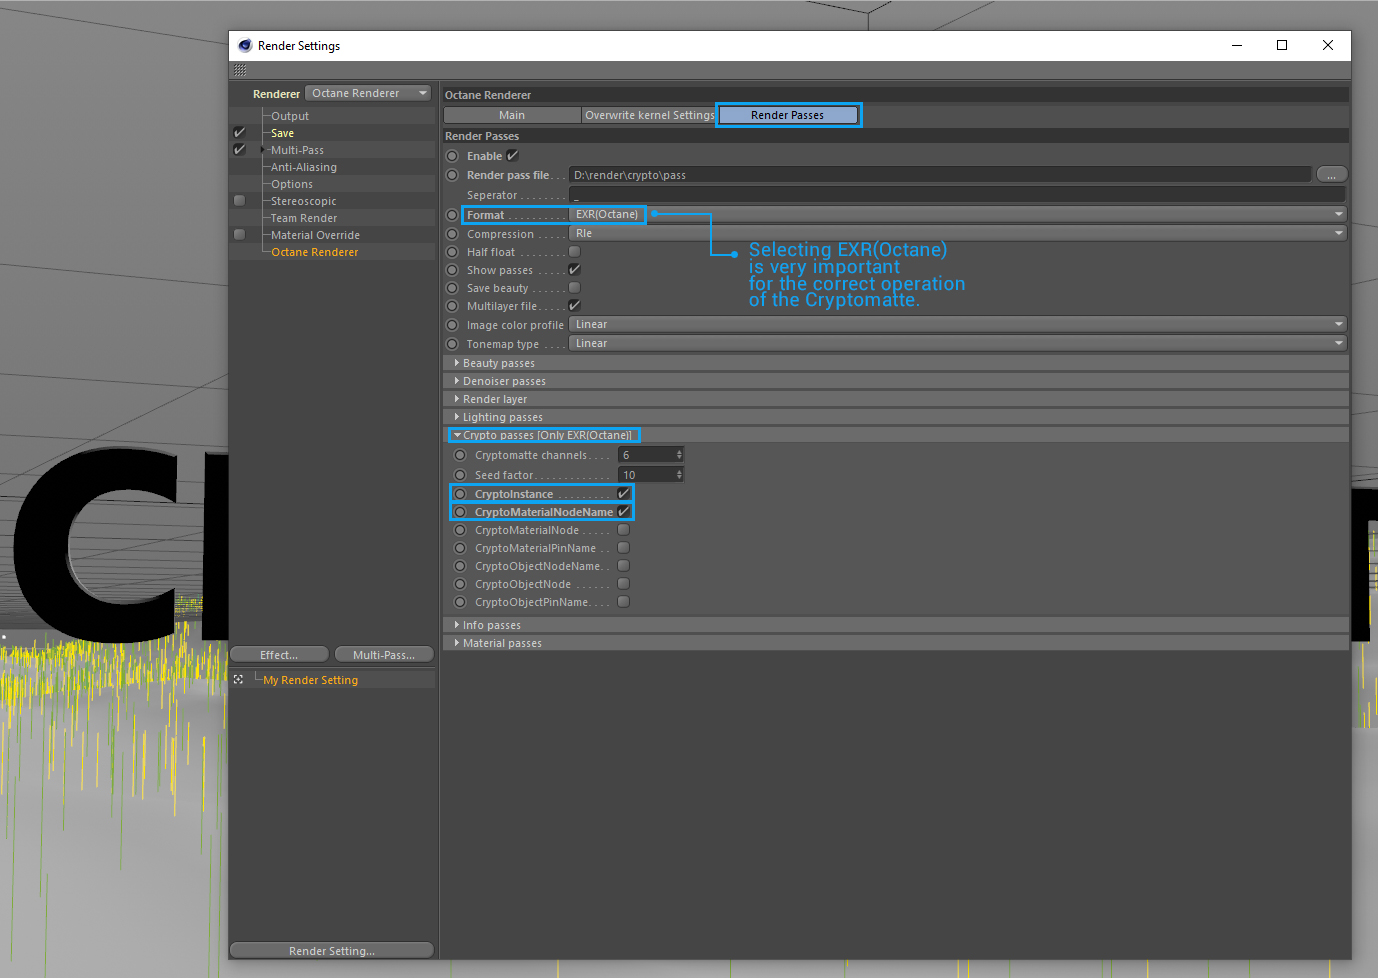This screenshot has width=1378, height=978.
Task: Toggle the Multilayer file checkbox
Action: click(574, 305)
